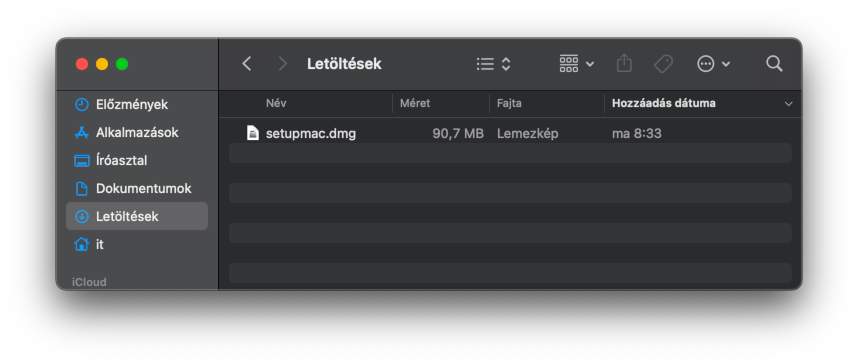Click the iCloud sidebar section header
Screen dimensions: 858x364
[89, 282]
